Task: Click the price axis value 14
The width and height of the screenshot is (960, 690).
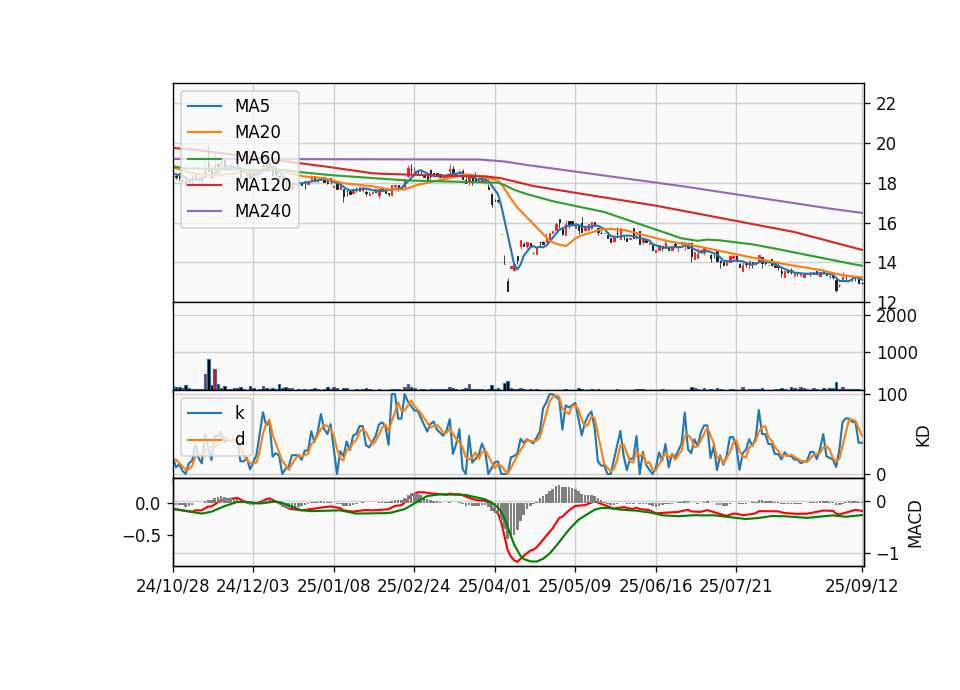Action: tap(886, 263)
